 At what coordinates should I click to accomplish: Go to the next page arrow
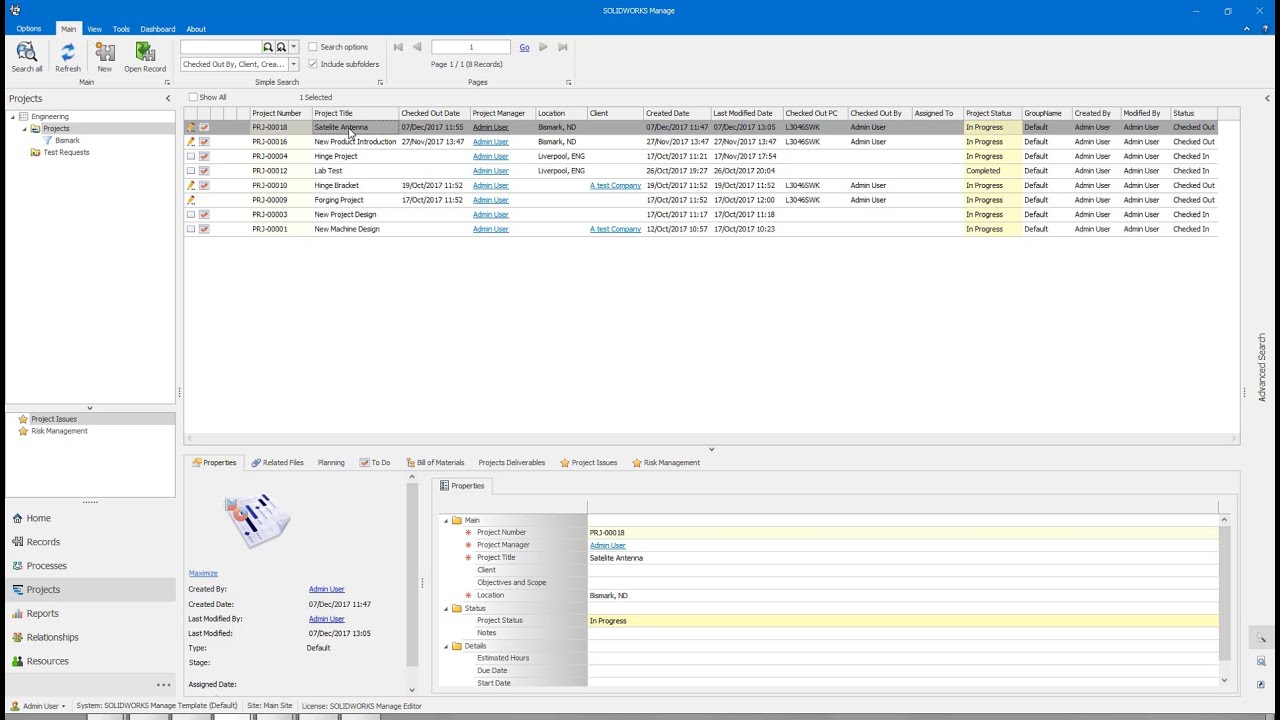click(543, 47)
